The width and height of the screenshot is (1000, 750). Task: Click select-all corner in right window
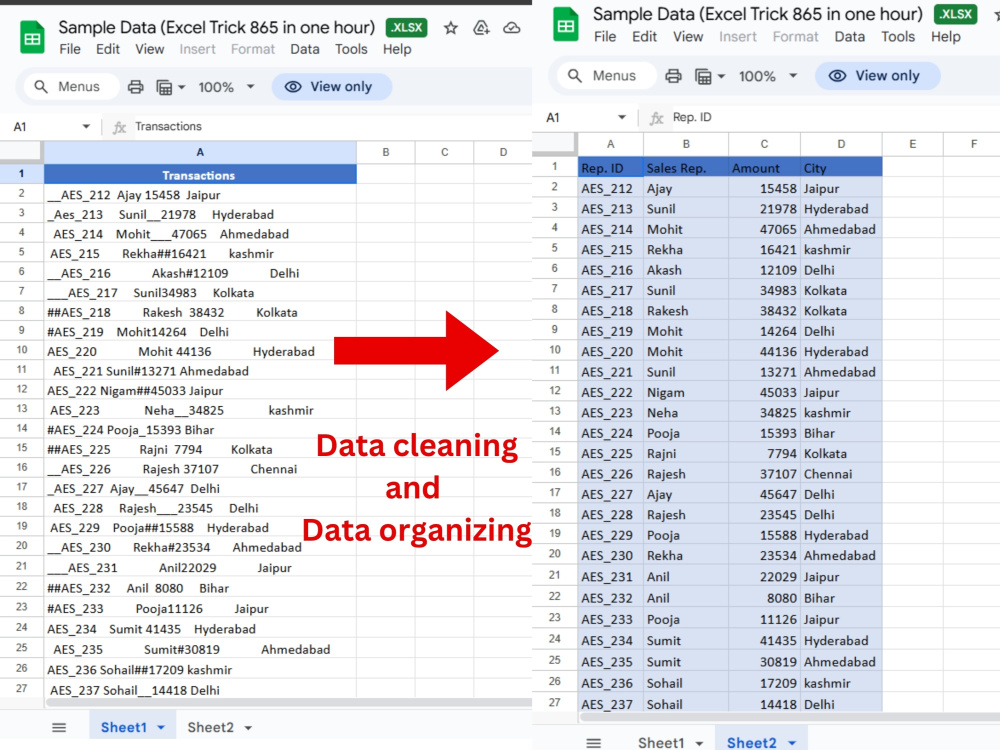point(555,144)
